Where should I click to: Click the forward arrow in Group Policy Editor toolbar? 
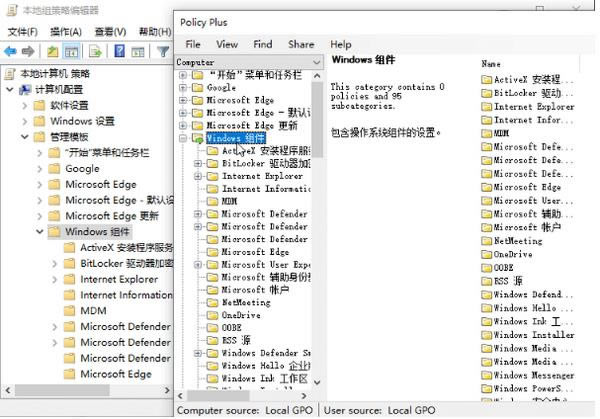(28, 51)
